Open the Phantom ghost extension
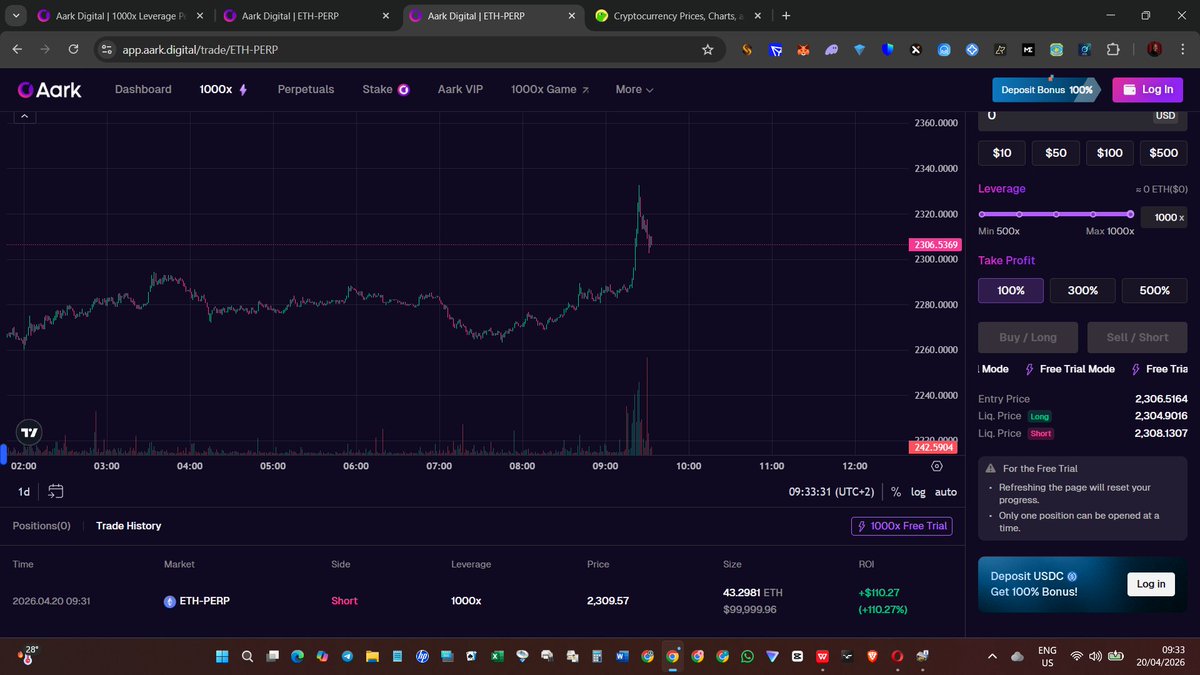 (832, 49)
